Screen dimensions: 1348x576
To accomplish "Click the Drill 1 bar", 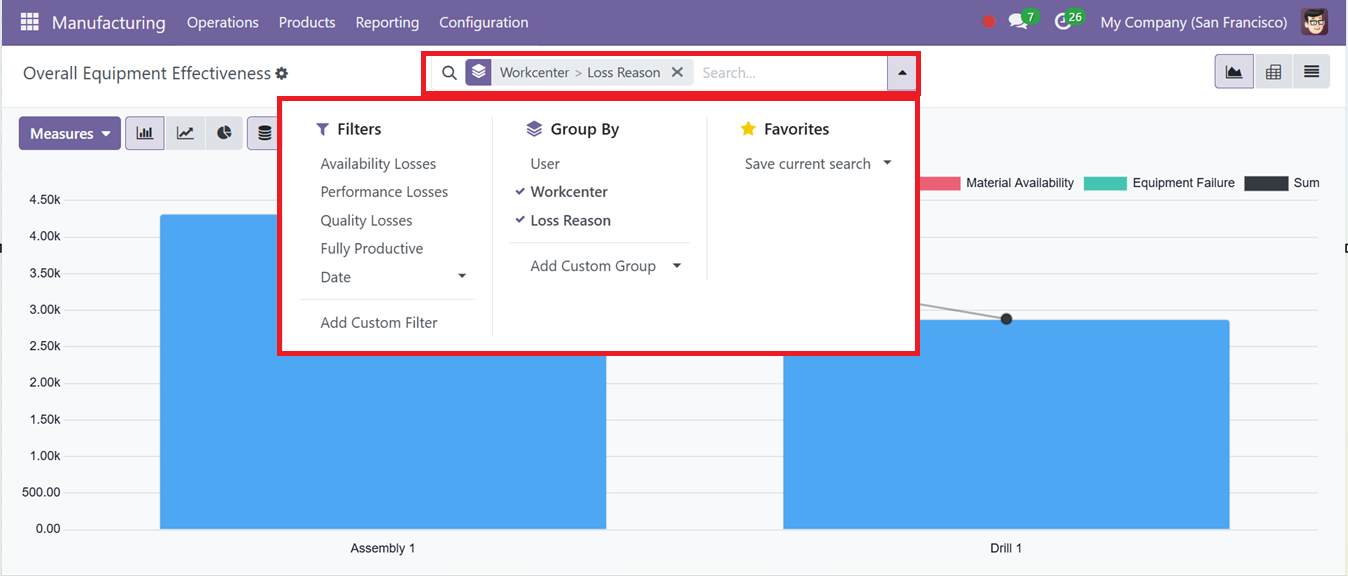I will click(1006, 424).
